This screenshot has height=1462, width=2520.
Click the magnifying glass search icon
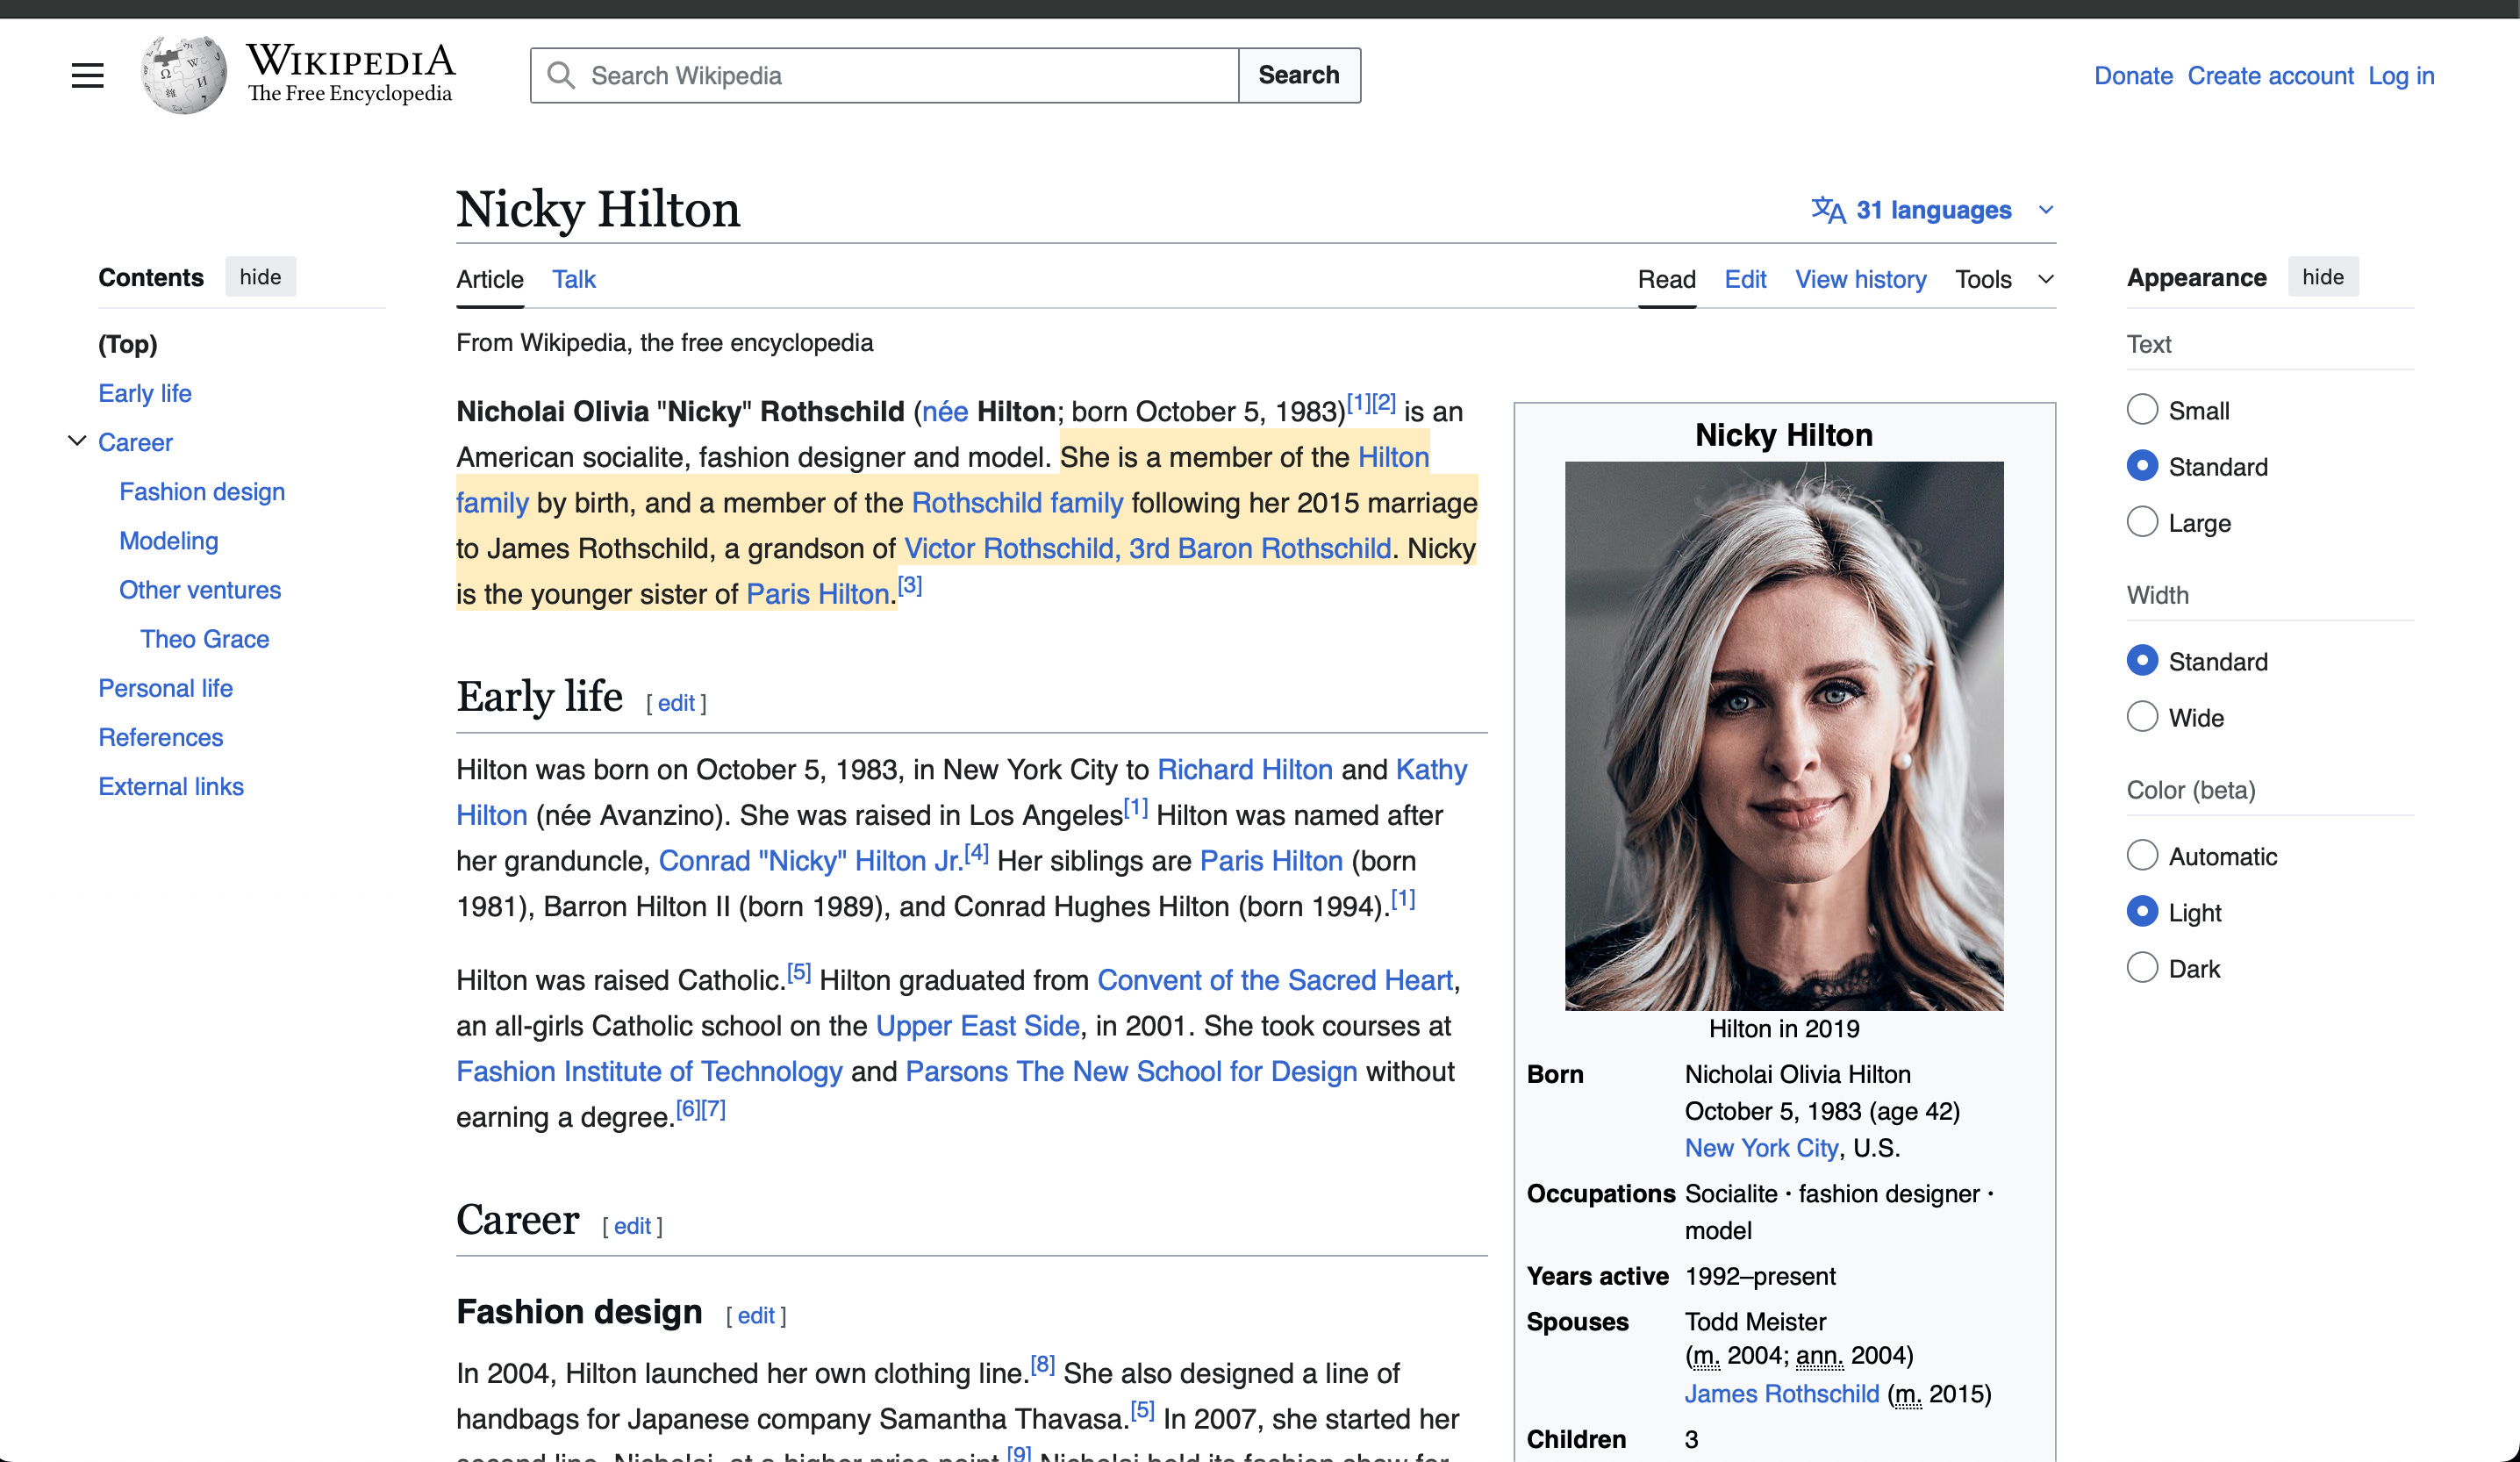pos(561,75)
